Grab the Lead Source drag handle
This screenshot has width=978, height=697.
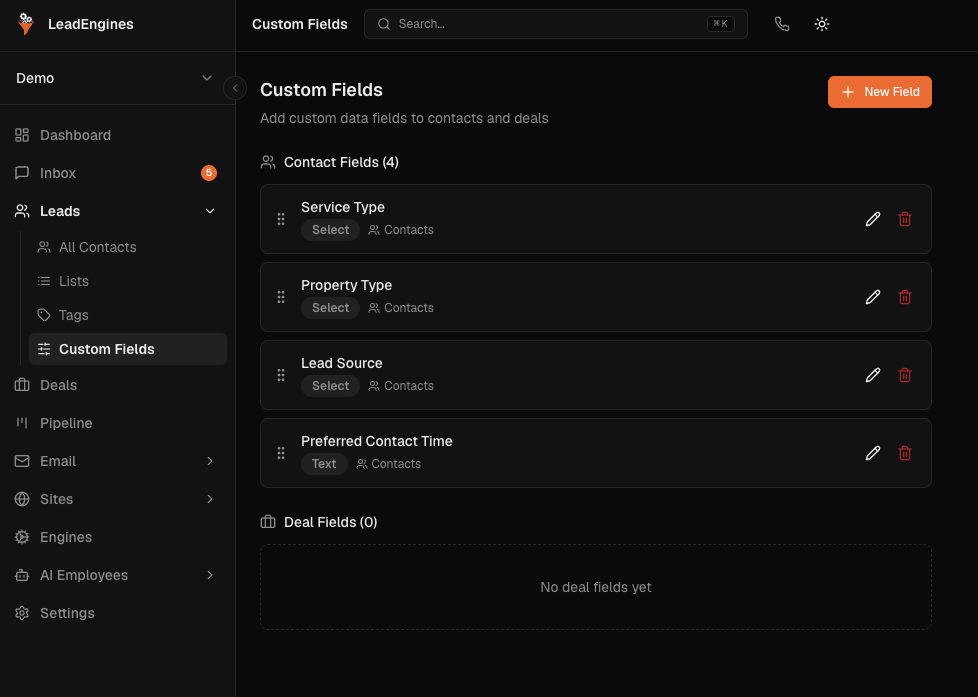click(x=281, y=375)
